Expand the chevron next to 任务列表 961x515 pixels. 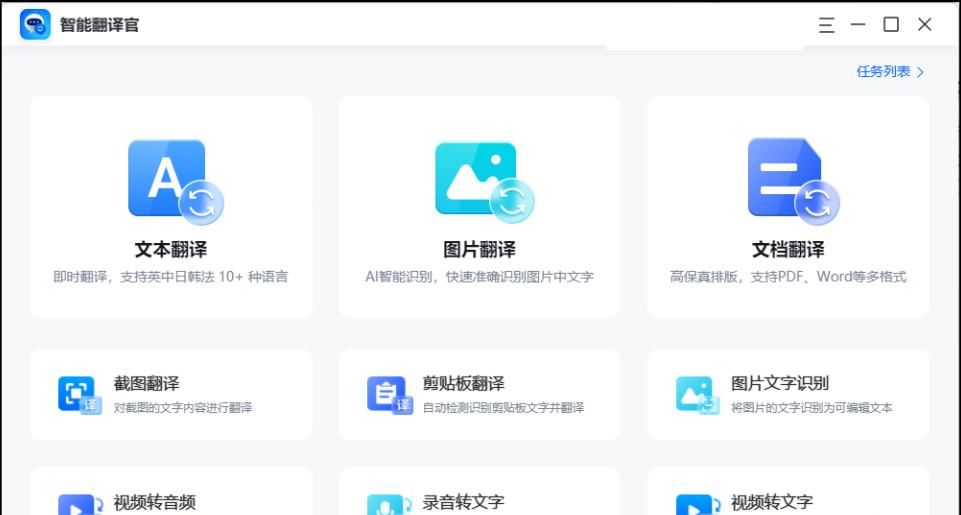point(920,72)
